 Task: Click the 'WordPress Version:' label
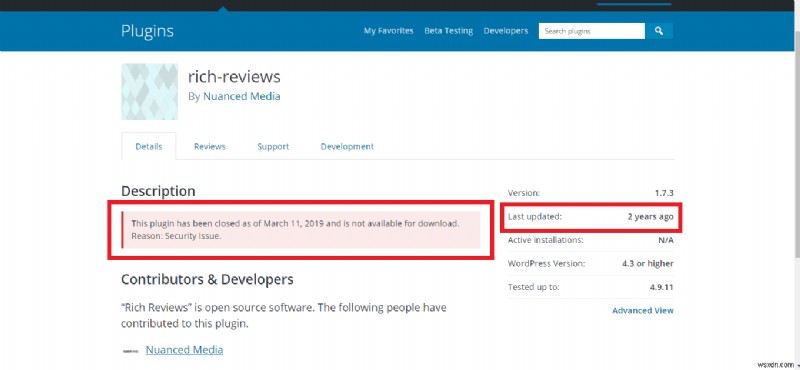(546, 263)
